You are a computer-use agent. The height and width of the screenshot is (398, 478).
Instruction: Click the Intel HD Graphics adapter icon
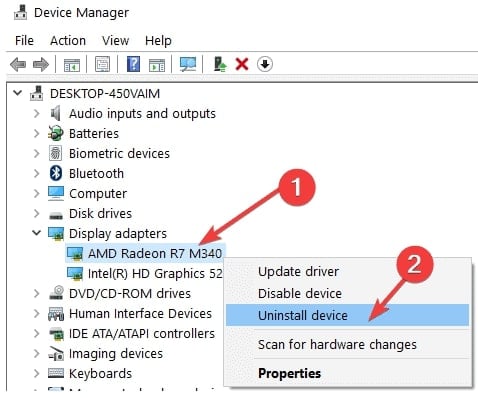(75, 274)
